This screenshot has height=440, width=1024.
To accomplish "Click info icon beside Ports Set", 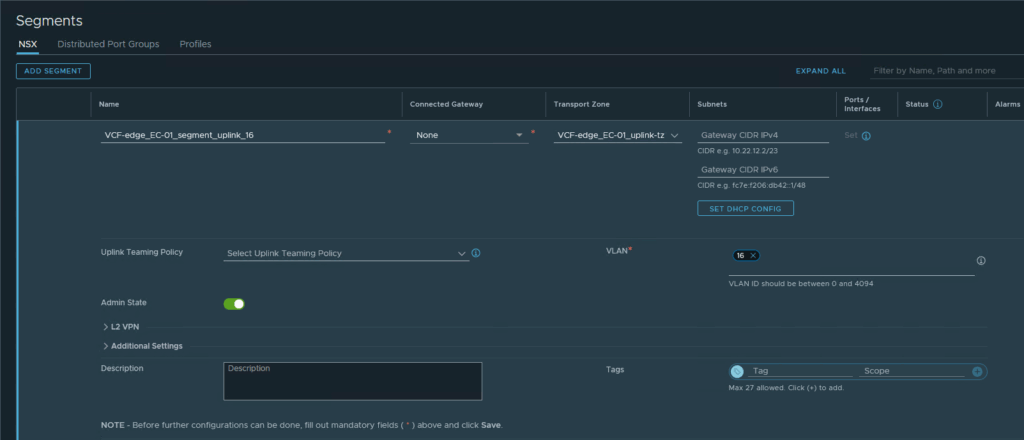I will click(866, 136).
